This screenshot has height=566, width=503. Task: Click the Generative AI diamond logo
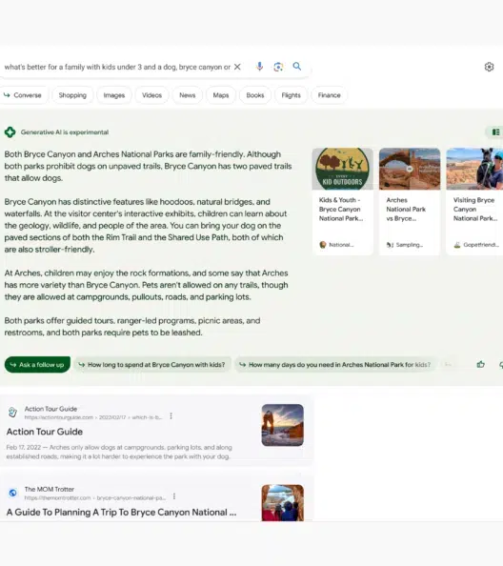[10, 132]
